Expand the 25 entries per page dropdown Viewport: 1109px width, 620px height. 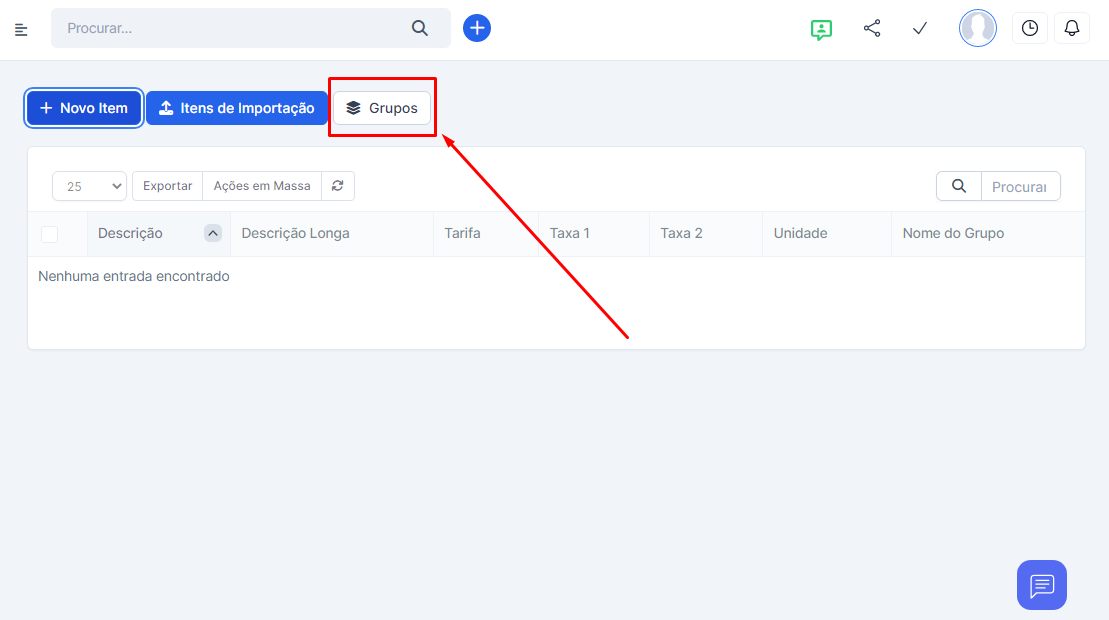point(89,186)
